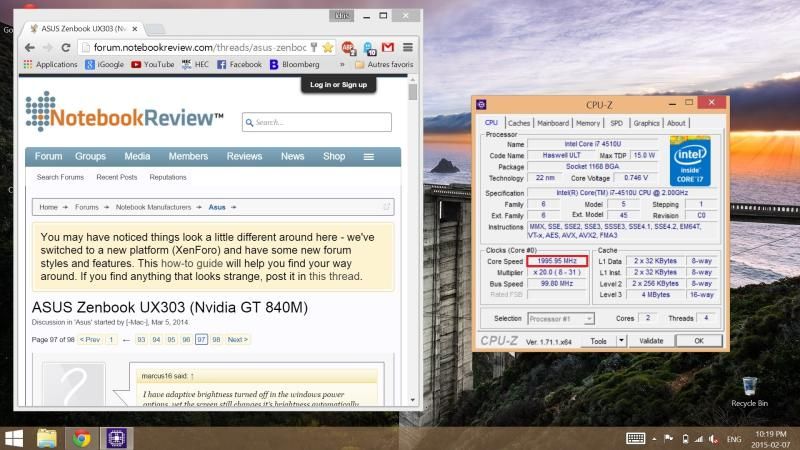Open the Processor #1 selection dropdown
800x450 pixels.
click(561, 319)
